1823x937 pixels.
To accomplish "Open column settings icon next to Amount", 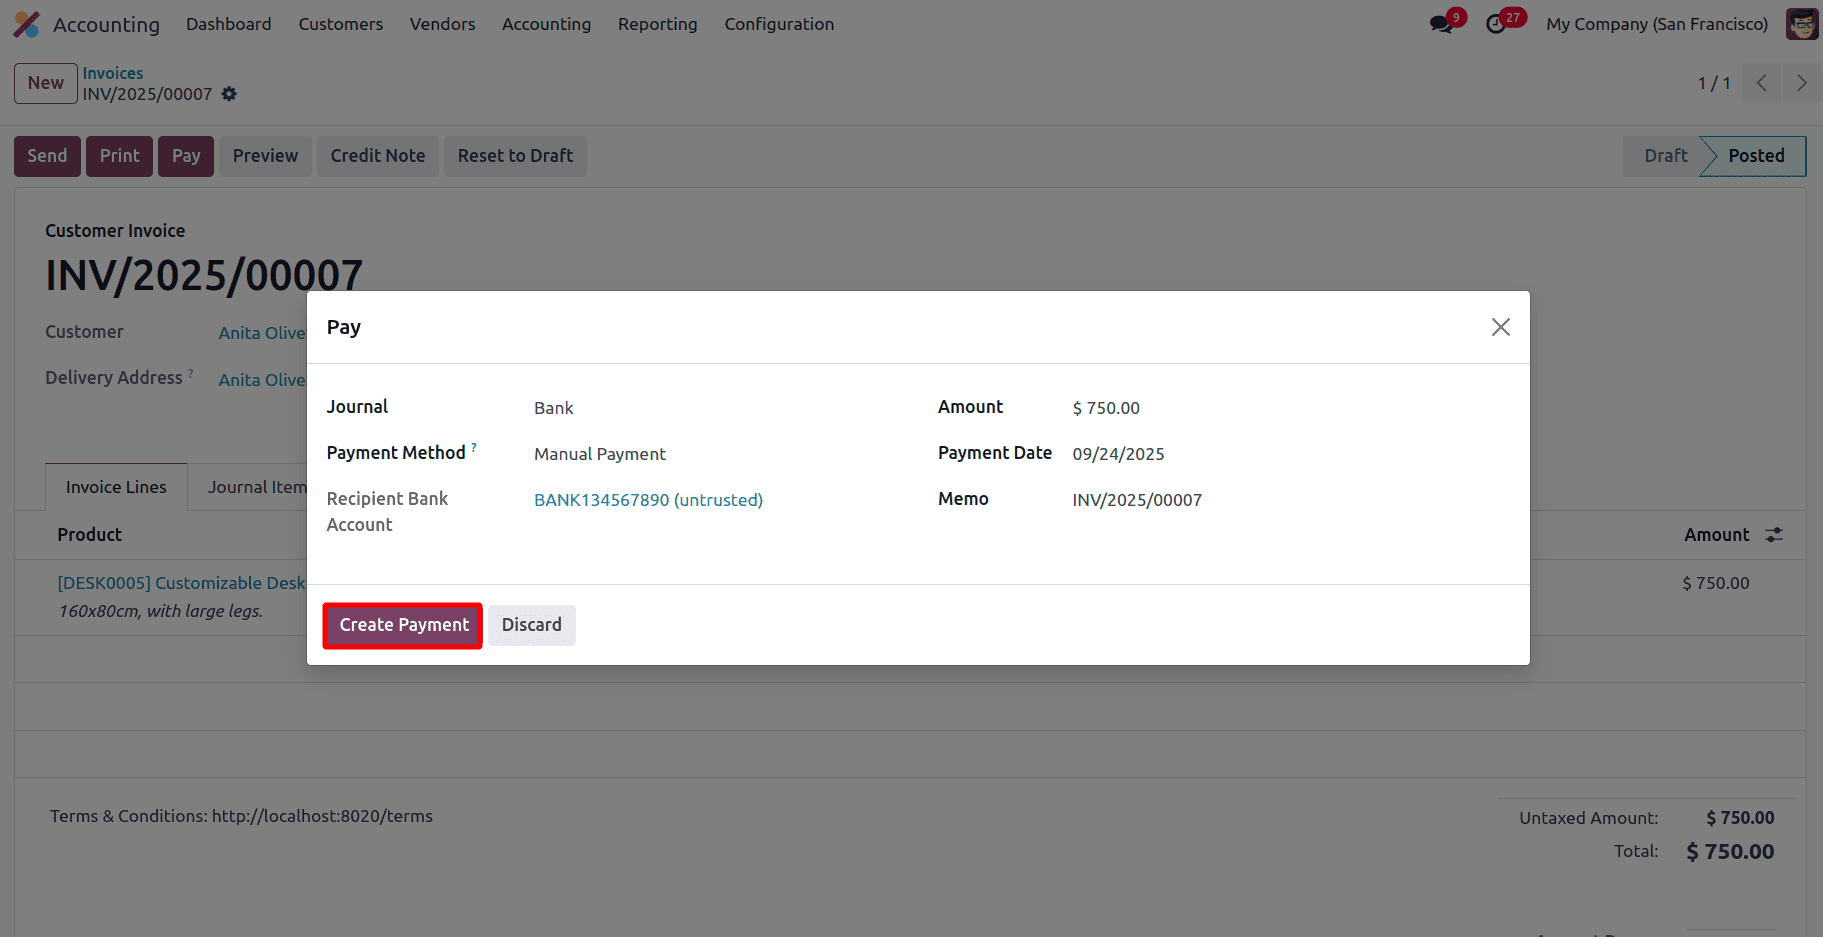I will point(1774,535).
